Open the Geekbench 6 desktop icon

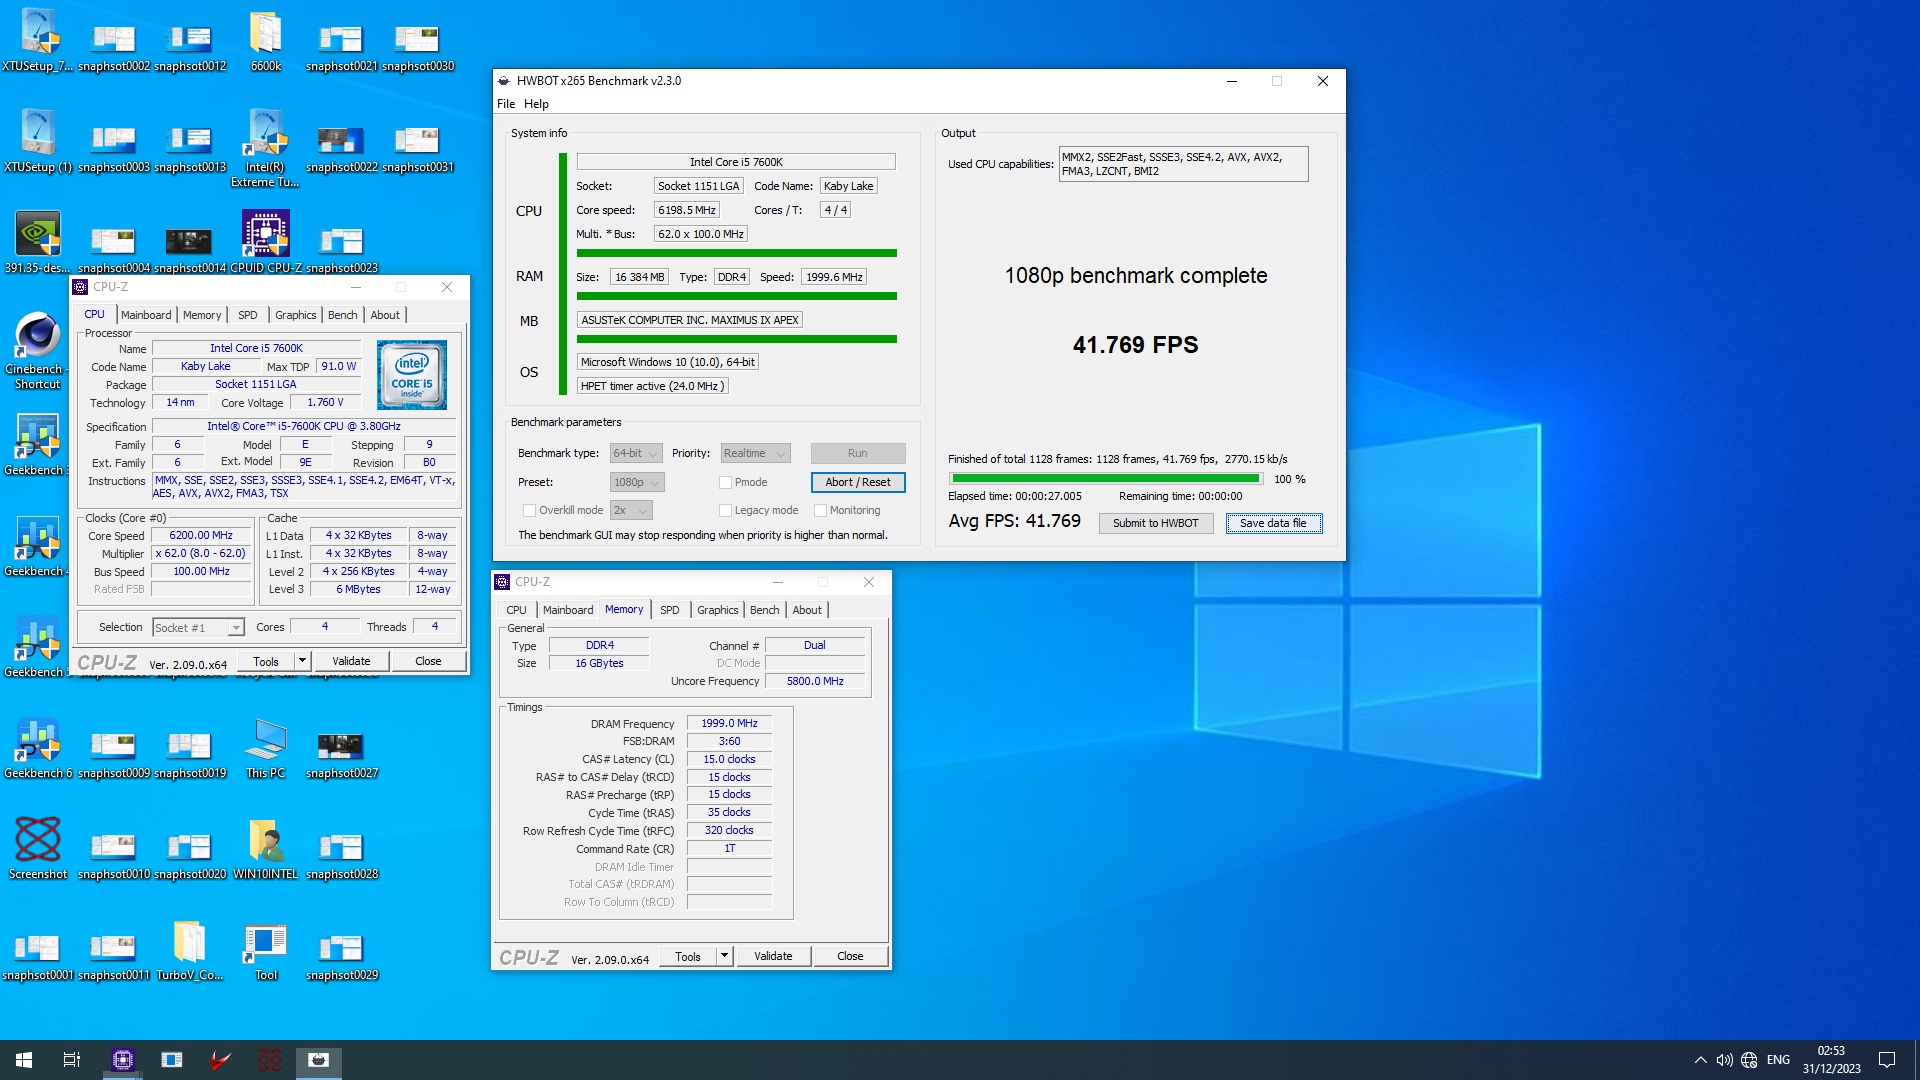(x=38, y=747)
